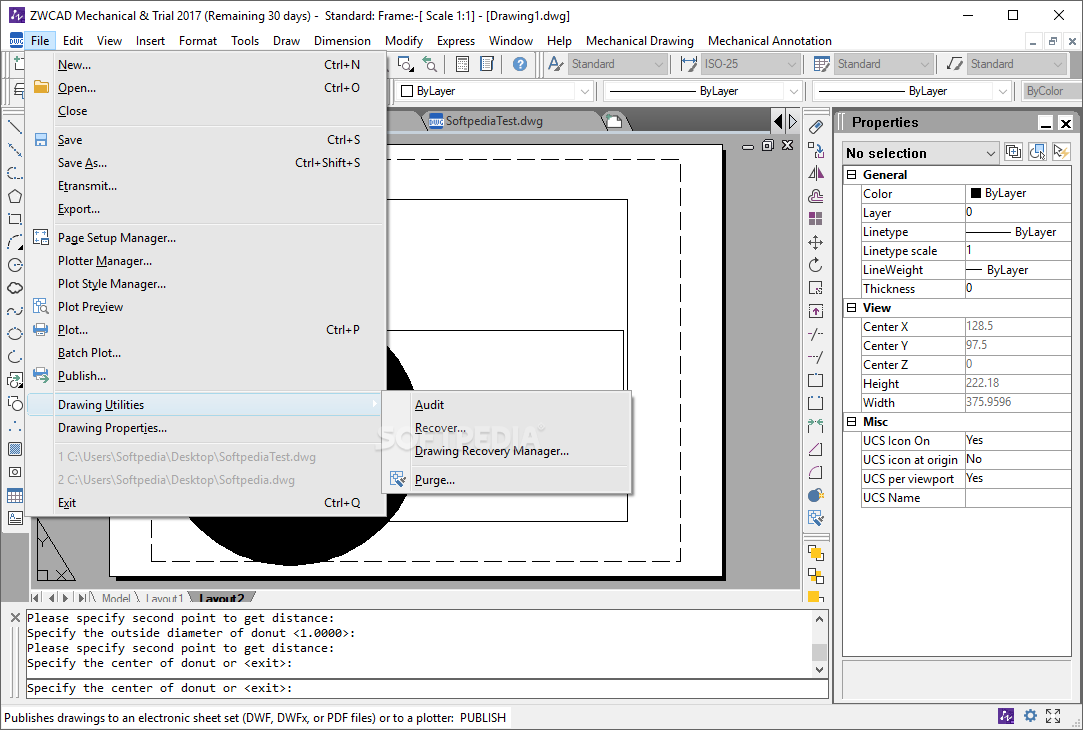Open recent file SoftpediaTest.dwg from the File menu
Image resolution: width=1083 pixels, height=730 pixels.
tap(207, 457)
